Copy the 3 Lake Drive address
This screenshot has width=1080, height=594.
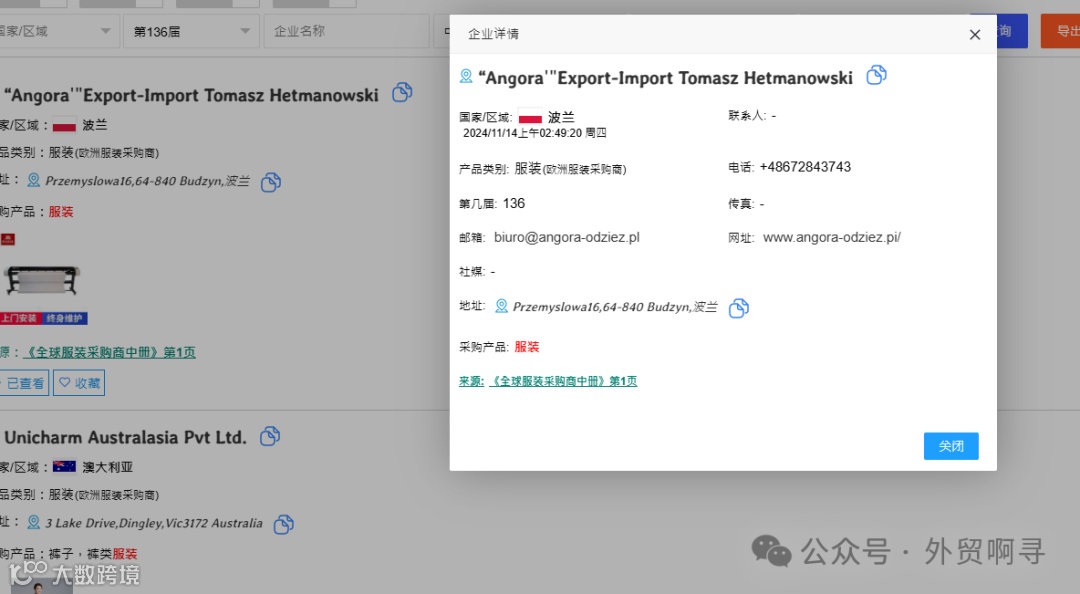[284, 524]
